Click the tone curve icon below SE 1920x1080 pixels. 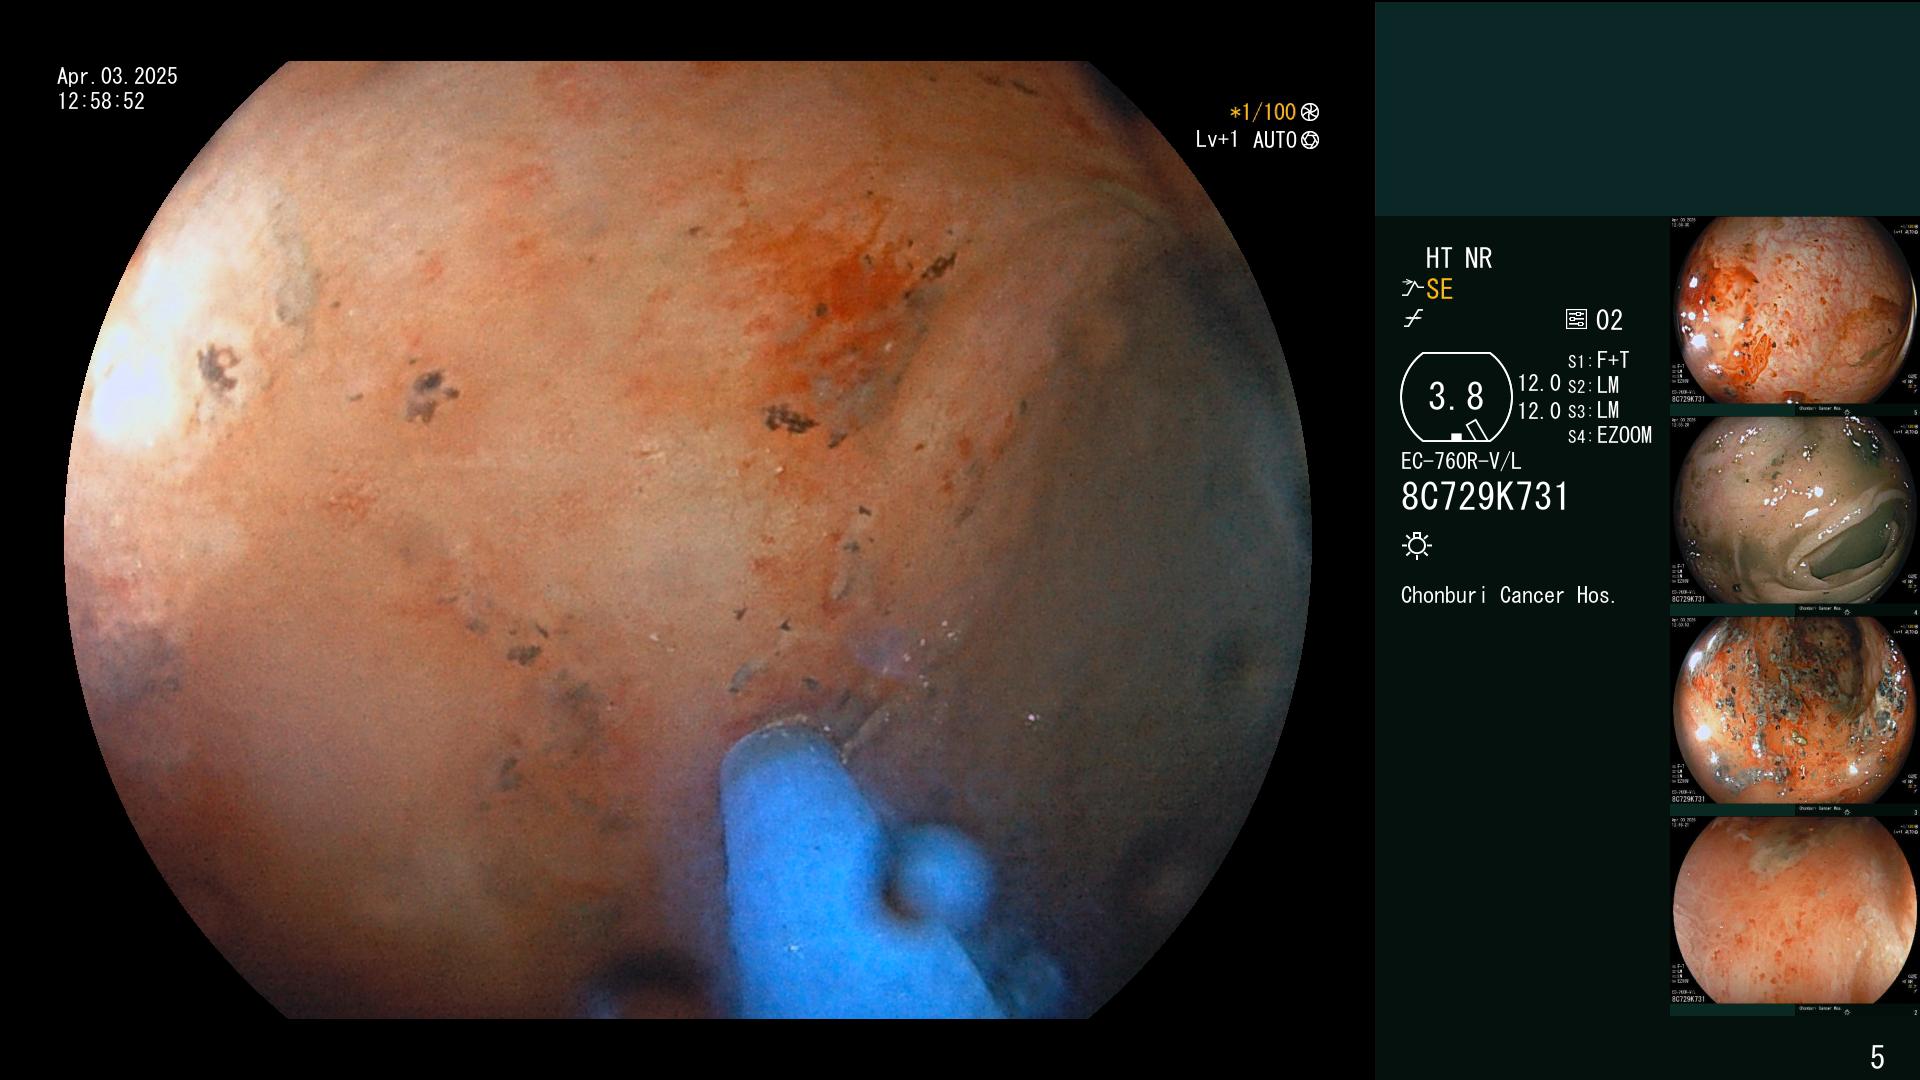pyautogui.click(x=1413, y=319)
